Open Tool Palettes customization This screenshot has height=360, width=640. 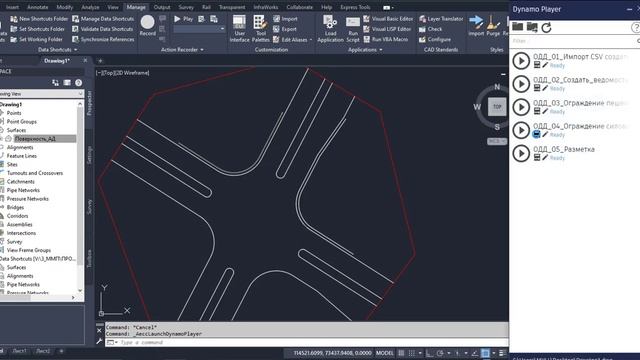(x=260, y=29)
